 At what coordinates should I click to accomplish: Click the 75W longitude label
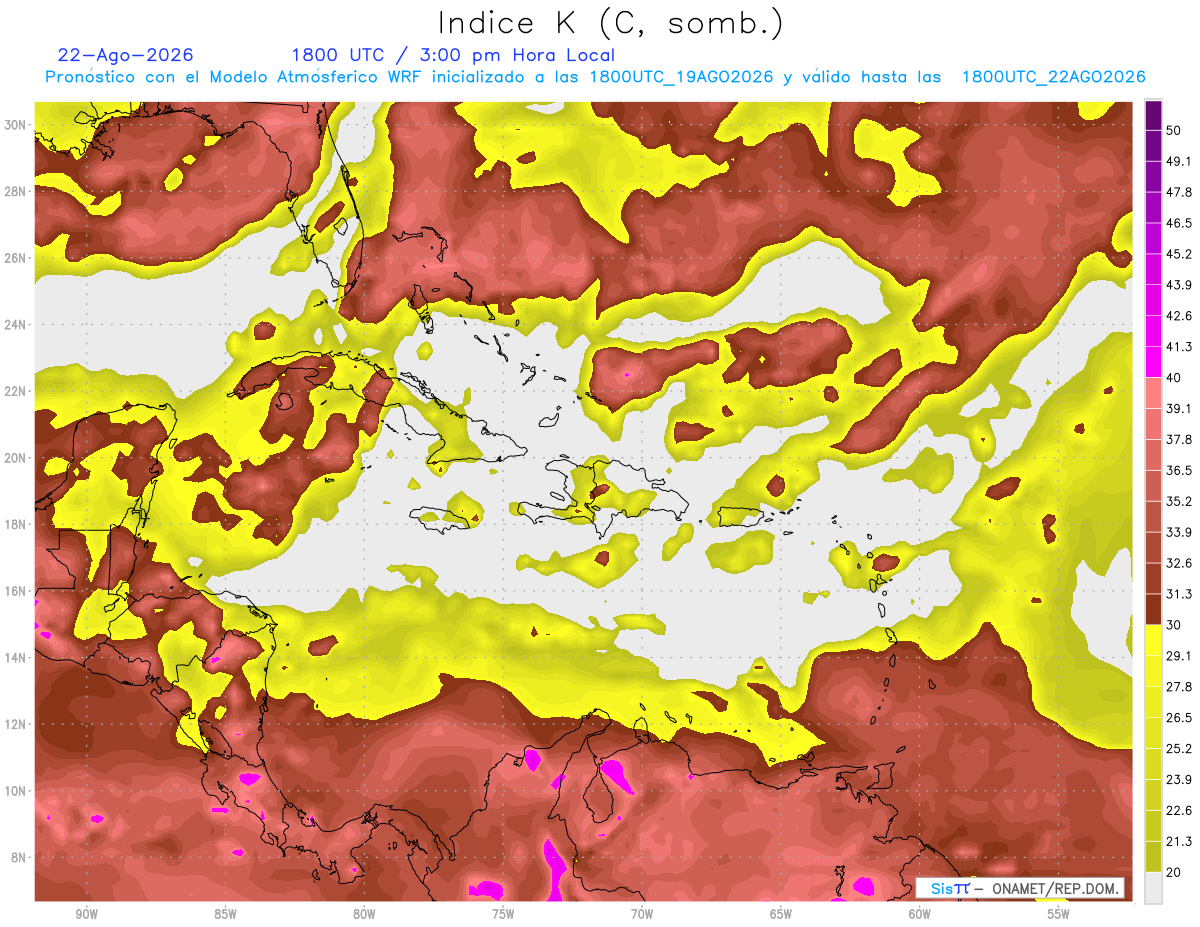[503, 914]
